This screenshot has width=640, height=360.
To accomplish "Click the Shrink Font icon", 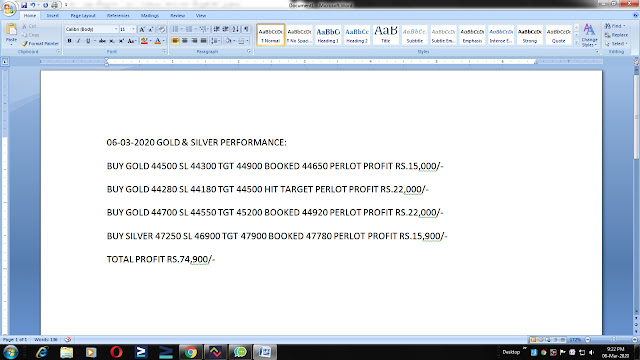I will tap(151, 29).
